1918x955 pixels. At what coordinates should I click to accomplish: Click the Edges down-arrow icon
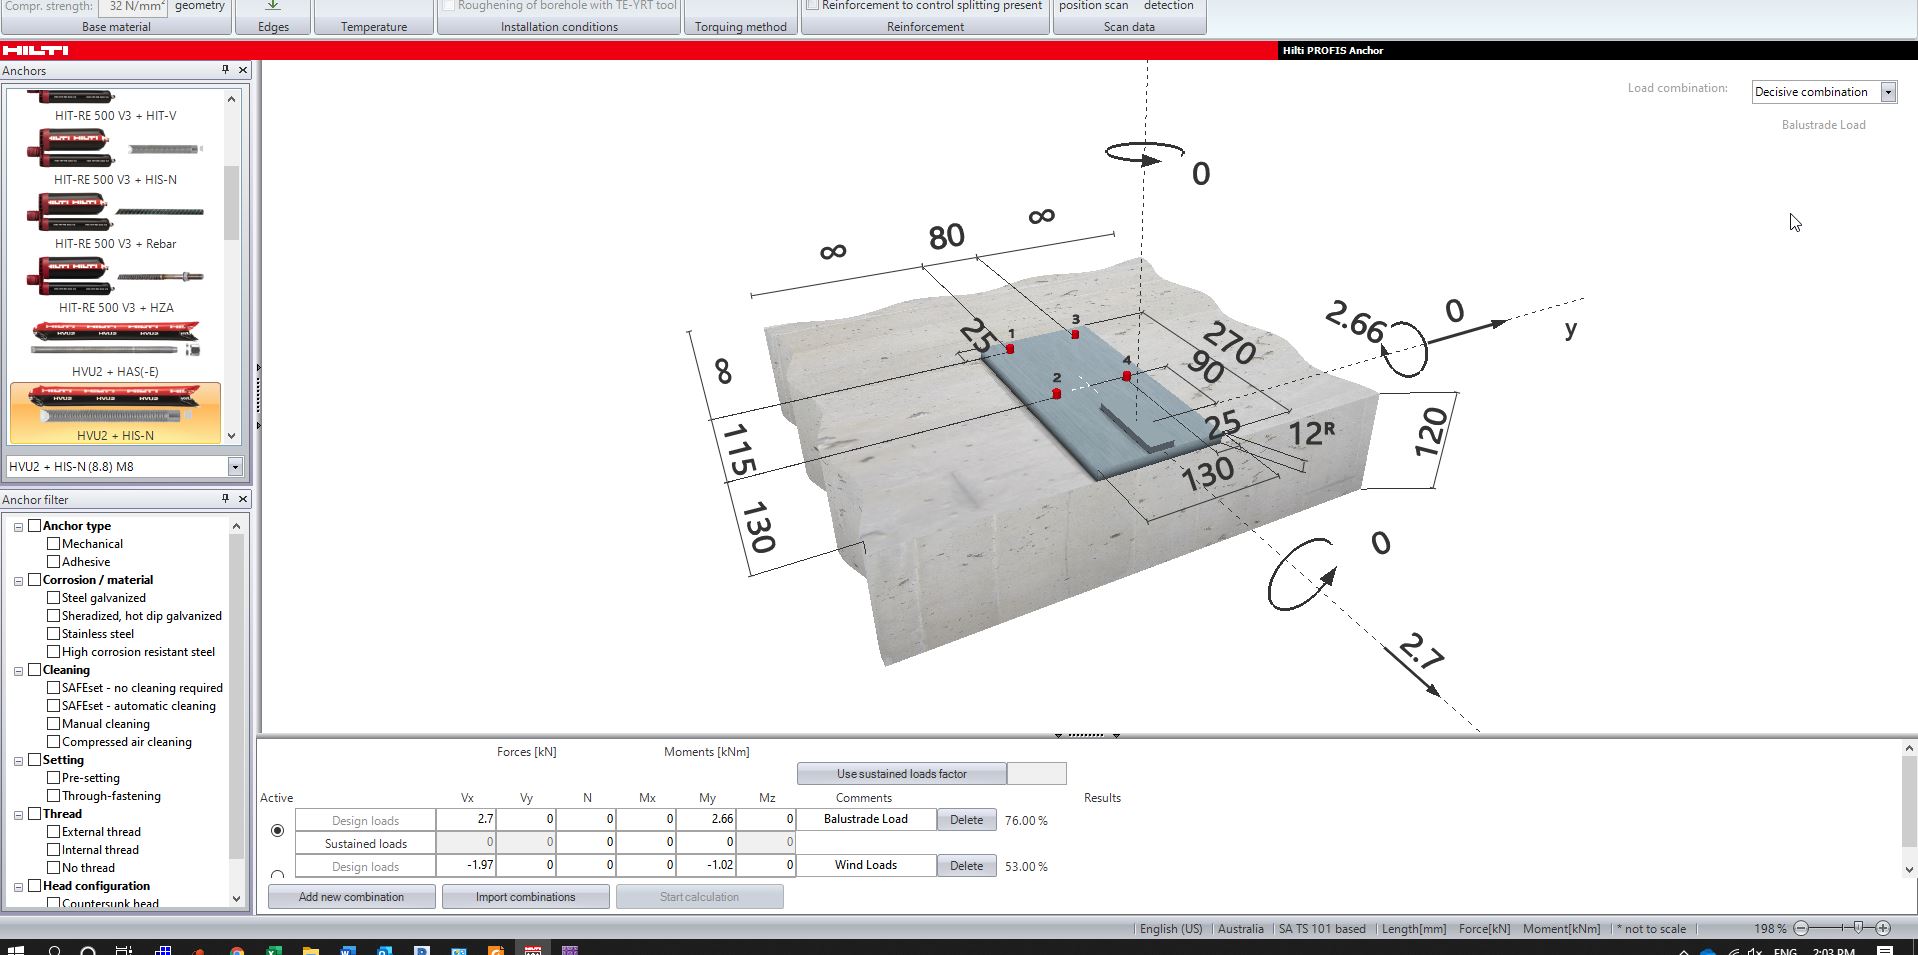[273, 6]
